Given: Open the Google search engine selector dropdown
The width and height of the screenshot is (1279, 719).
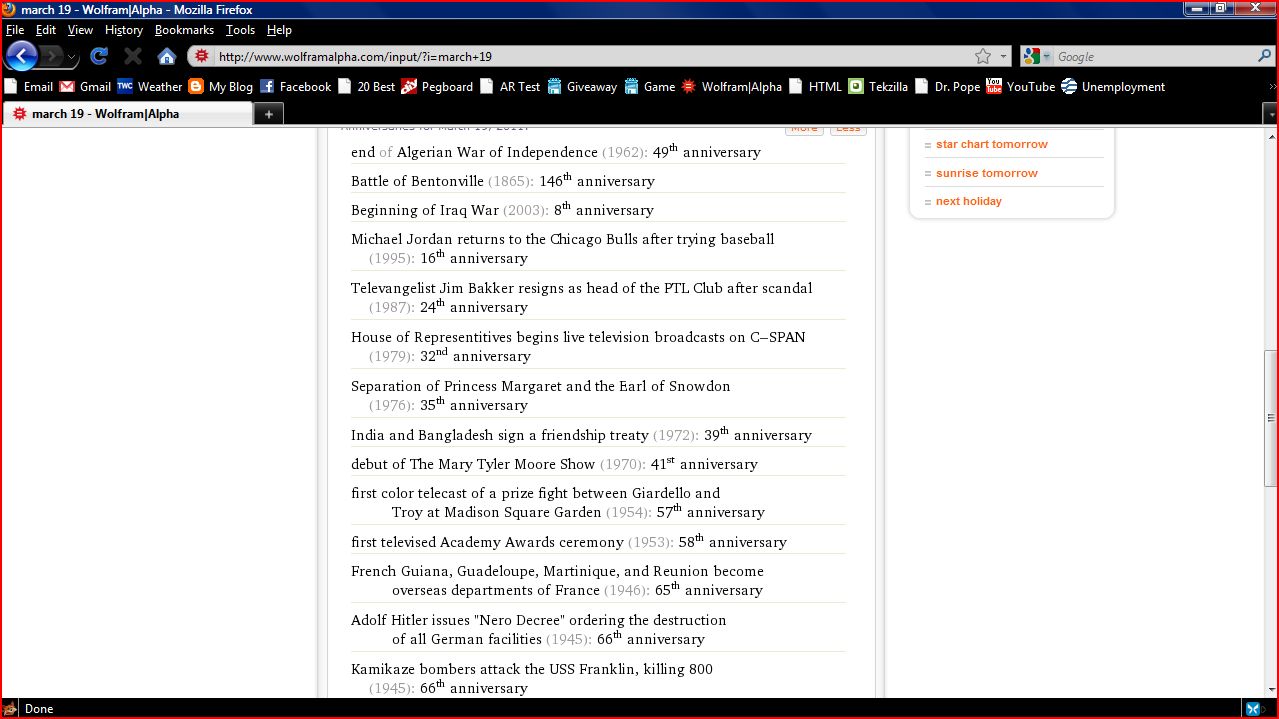Looking at the screenshot, I should pos(1037,57).
